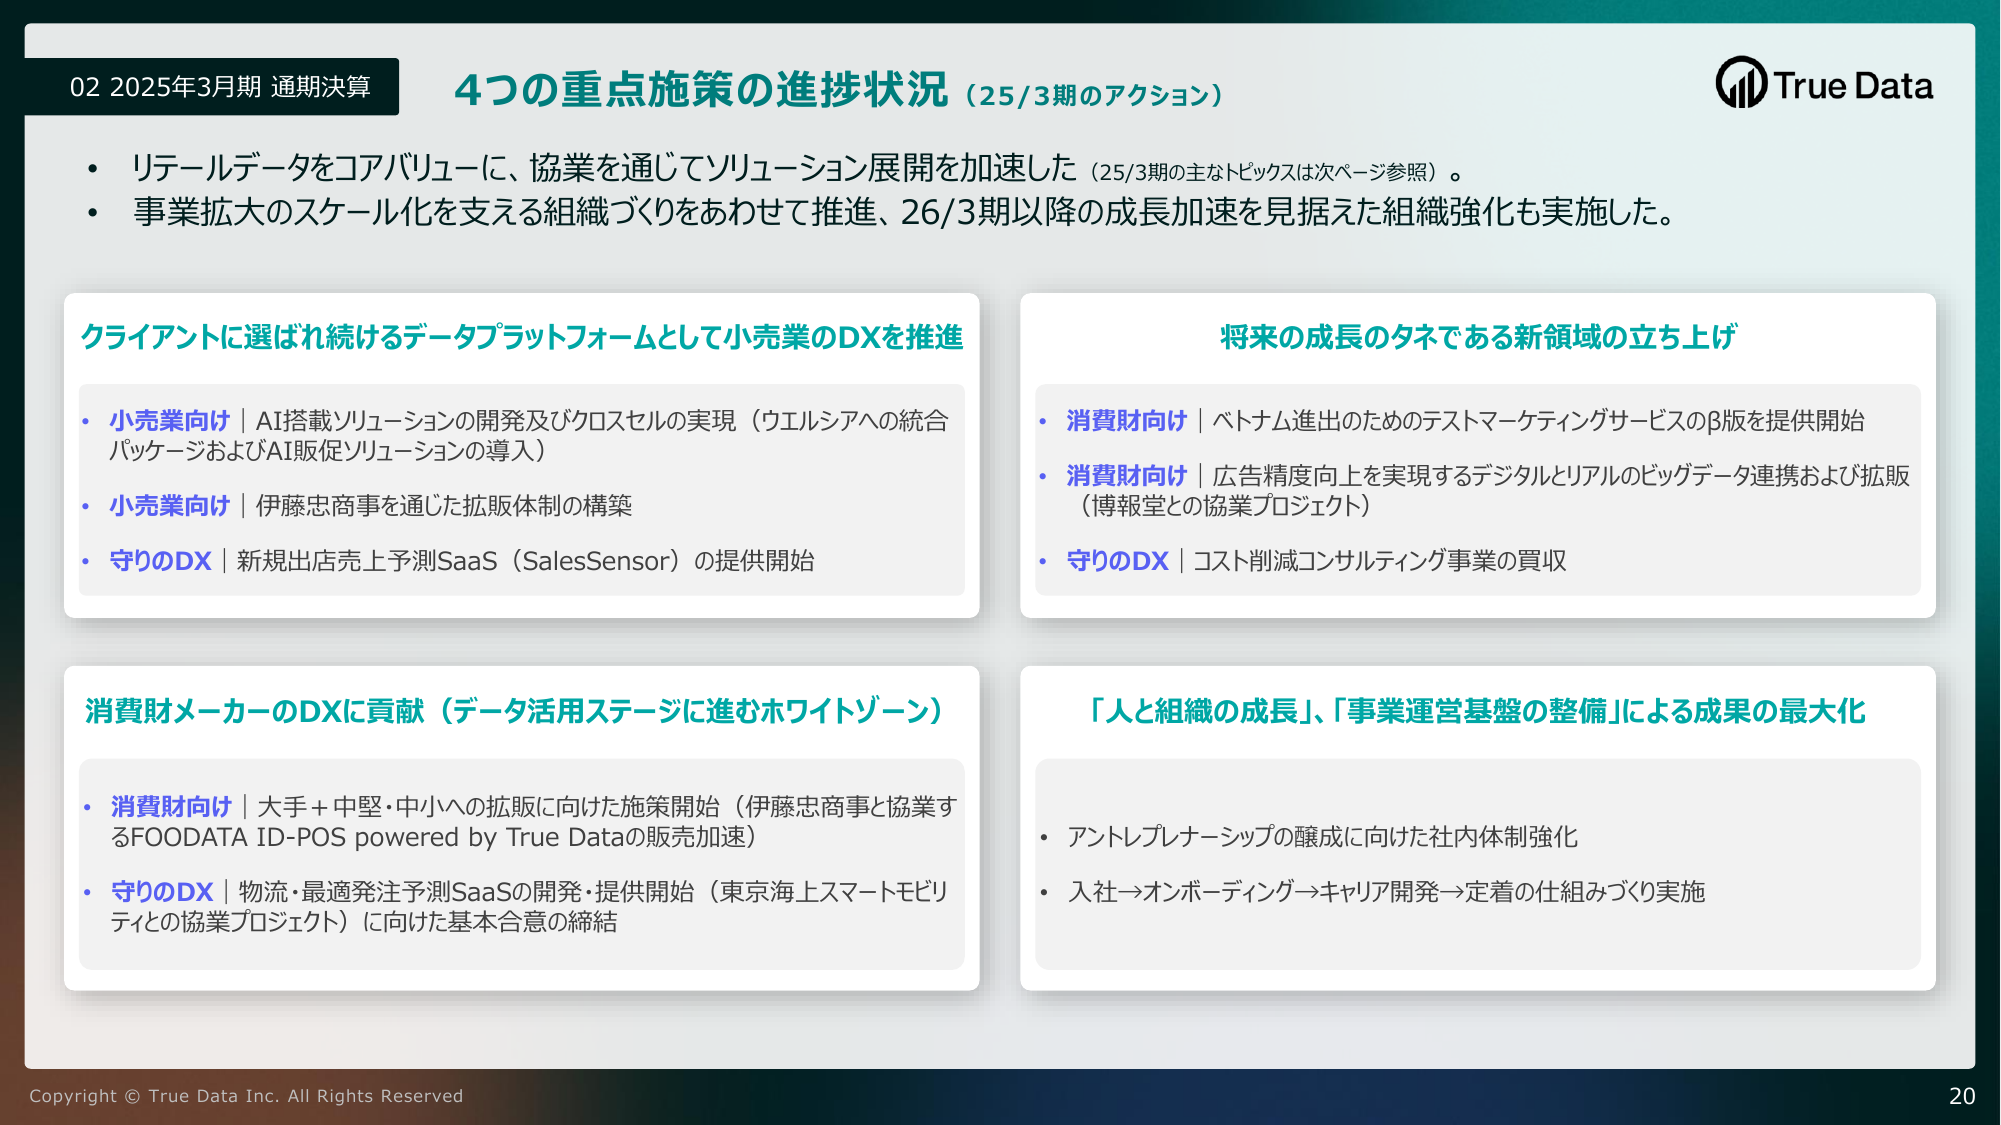Select the section label 02 2025年3月期 通期決算
Image resolution: width=2001 pixels, height=1125 pixels.
(x=220, y=87)
